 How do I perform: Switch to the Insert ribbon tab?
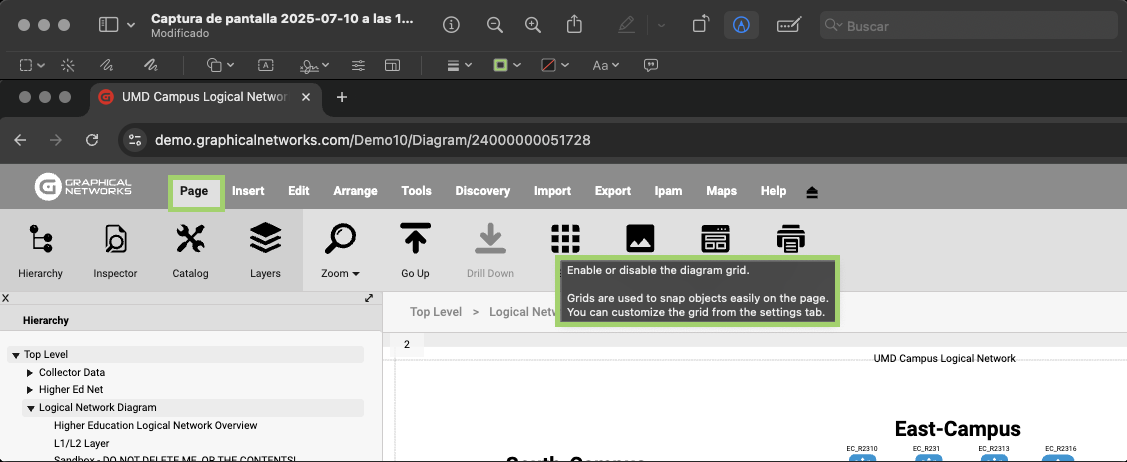248,191
